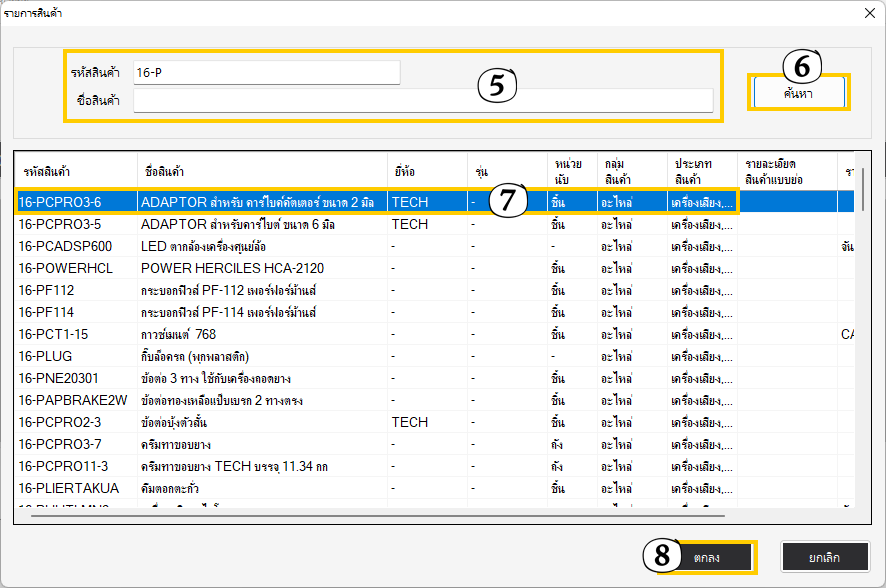This screenshot has height=588, width=886.
Task: Click the ตกลง confirm button
Action: (711, 556)
